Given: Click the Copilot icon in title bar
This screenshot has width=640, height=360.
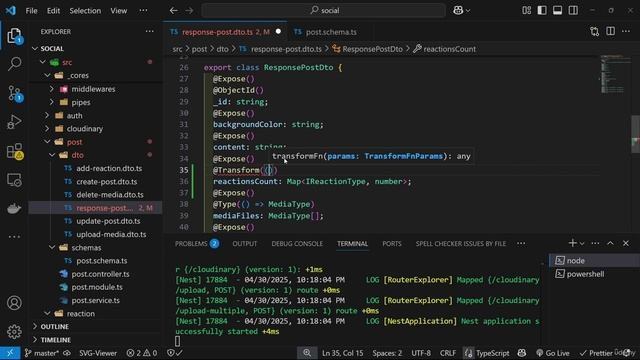Looking at the screenshot, I should [458, 11].
